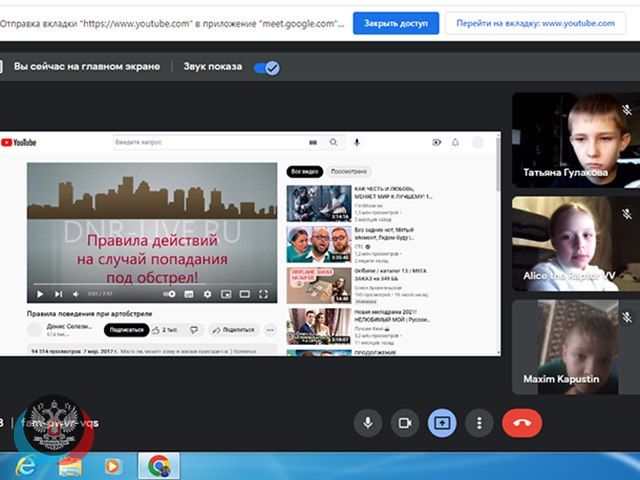This screenshot has width=640, height=480.
Task: Open YouTube notifications bell
Action: (456, 142)
